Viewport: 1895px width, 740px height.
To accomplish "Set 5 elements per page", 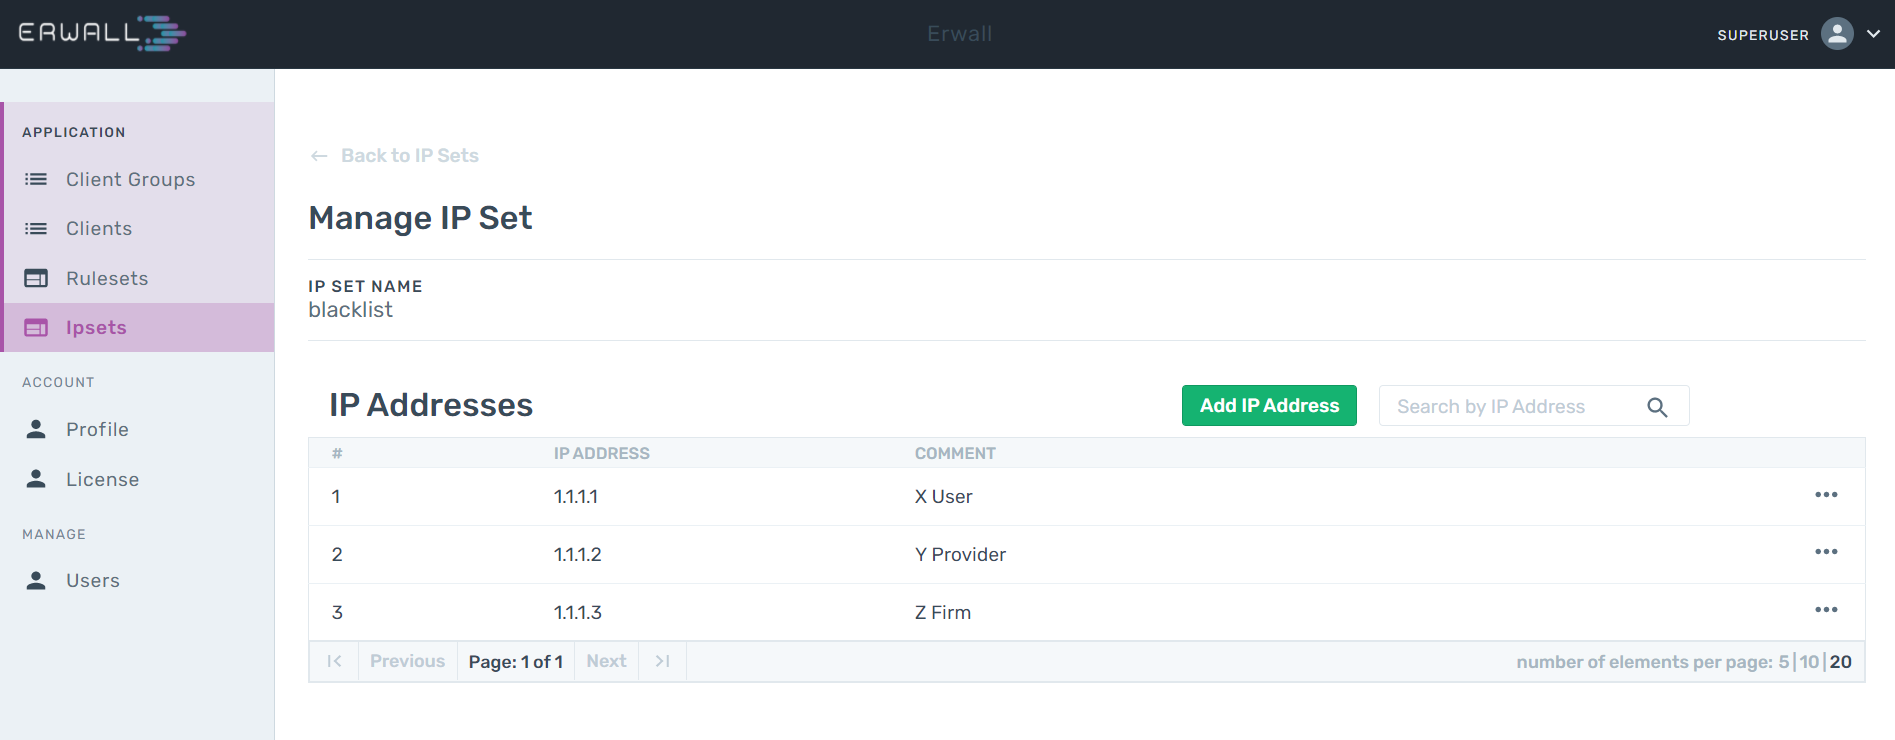I will point(1783,662).
